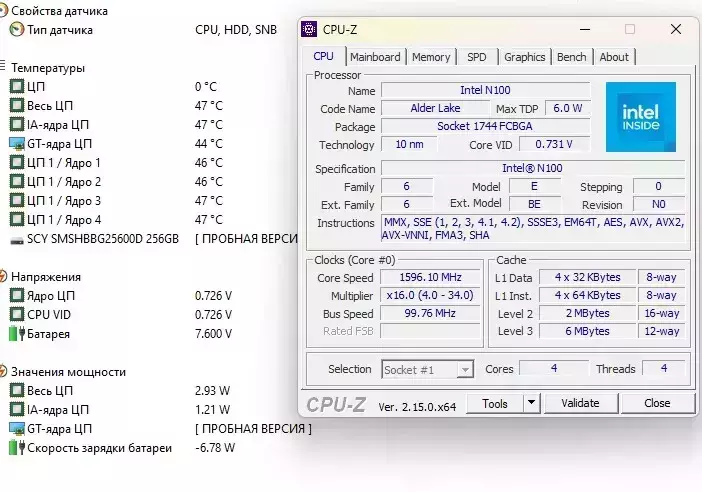The height and width of the screenshot is (492, 702).
Task: Click the Свойства датчика section icon
Action: (3, 11)
